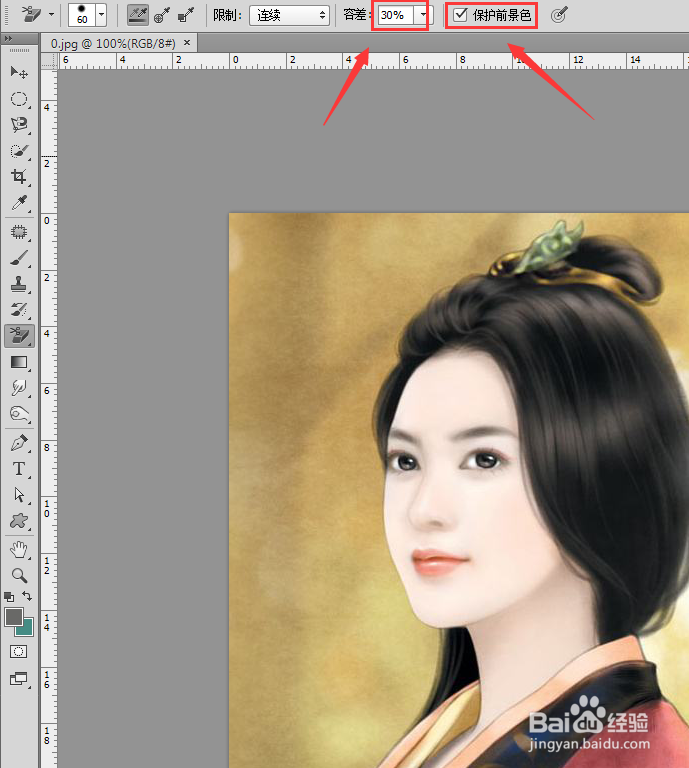
Task: Select the Zoom tool
Action: (19, 575)
